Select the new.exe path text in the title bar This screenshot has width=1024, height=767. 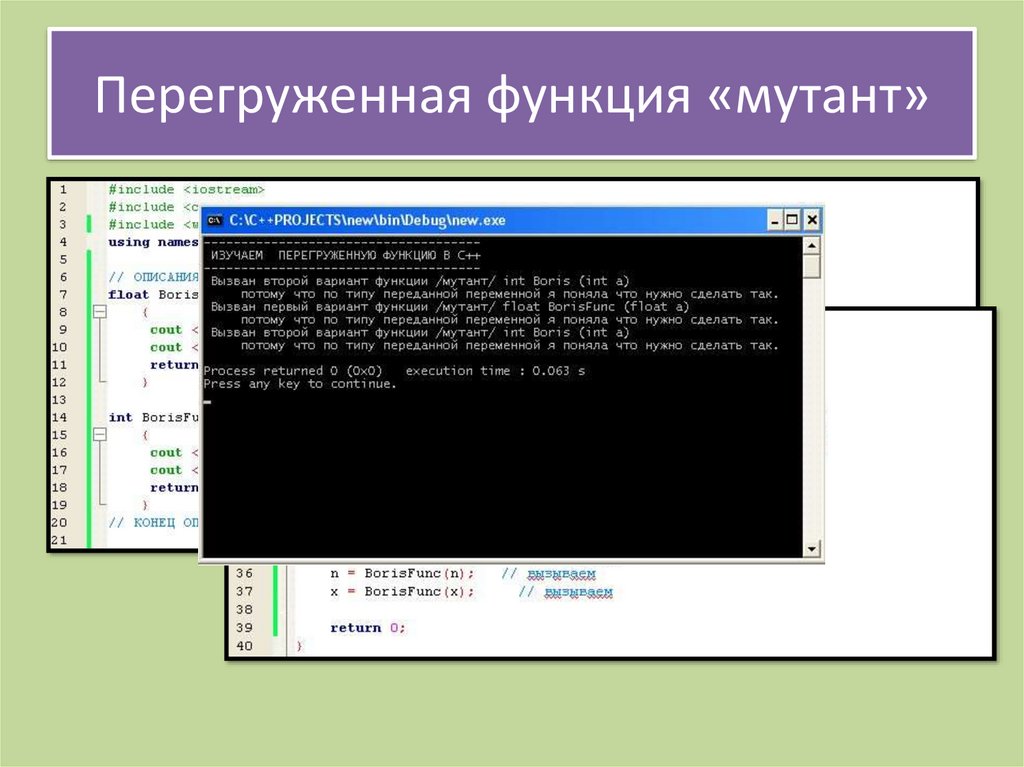pyautogui.click(x=370, y=219)
